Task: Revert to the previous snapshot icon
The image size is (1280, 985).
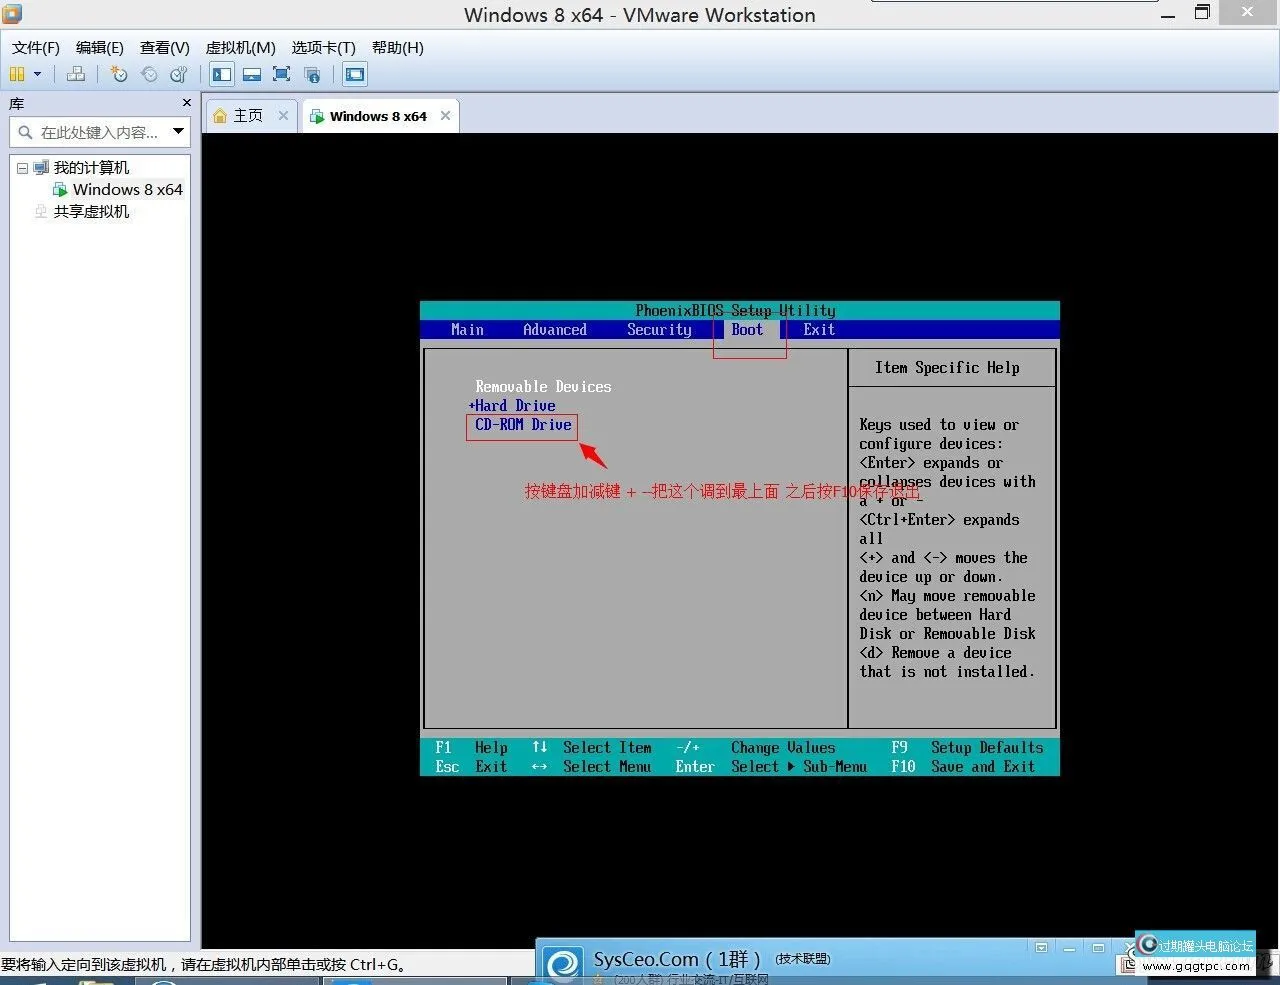Action: click(x=149, y=74)
